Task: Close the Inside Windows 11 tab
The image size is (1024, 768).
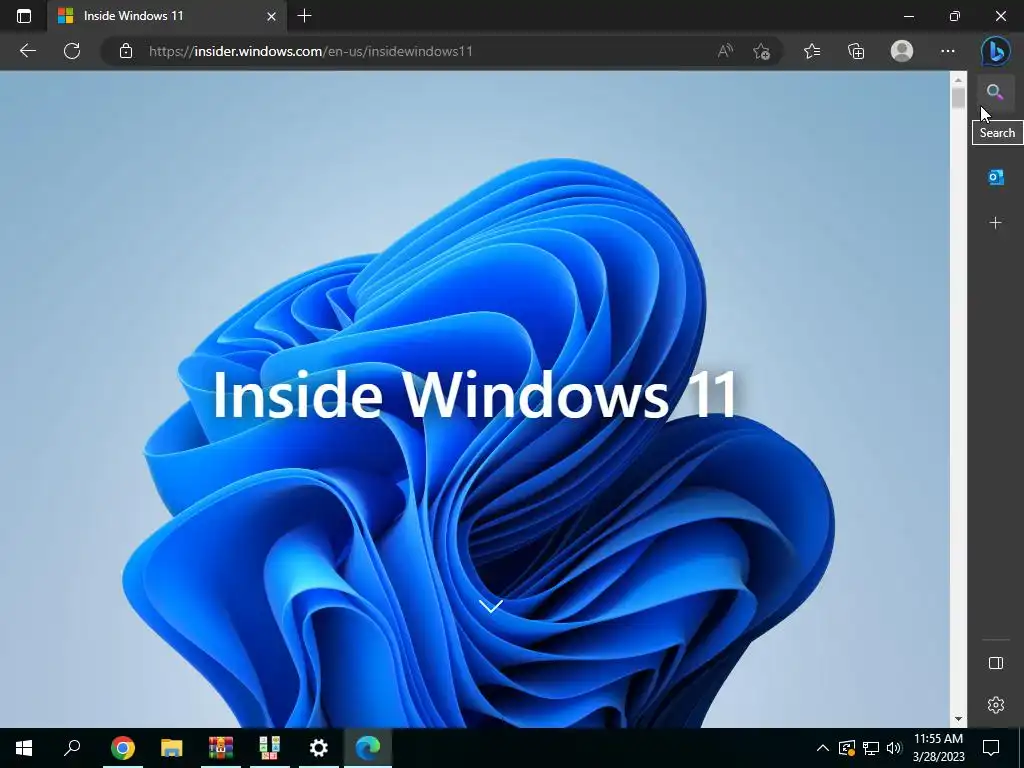Action: 271,16
